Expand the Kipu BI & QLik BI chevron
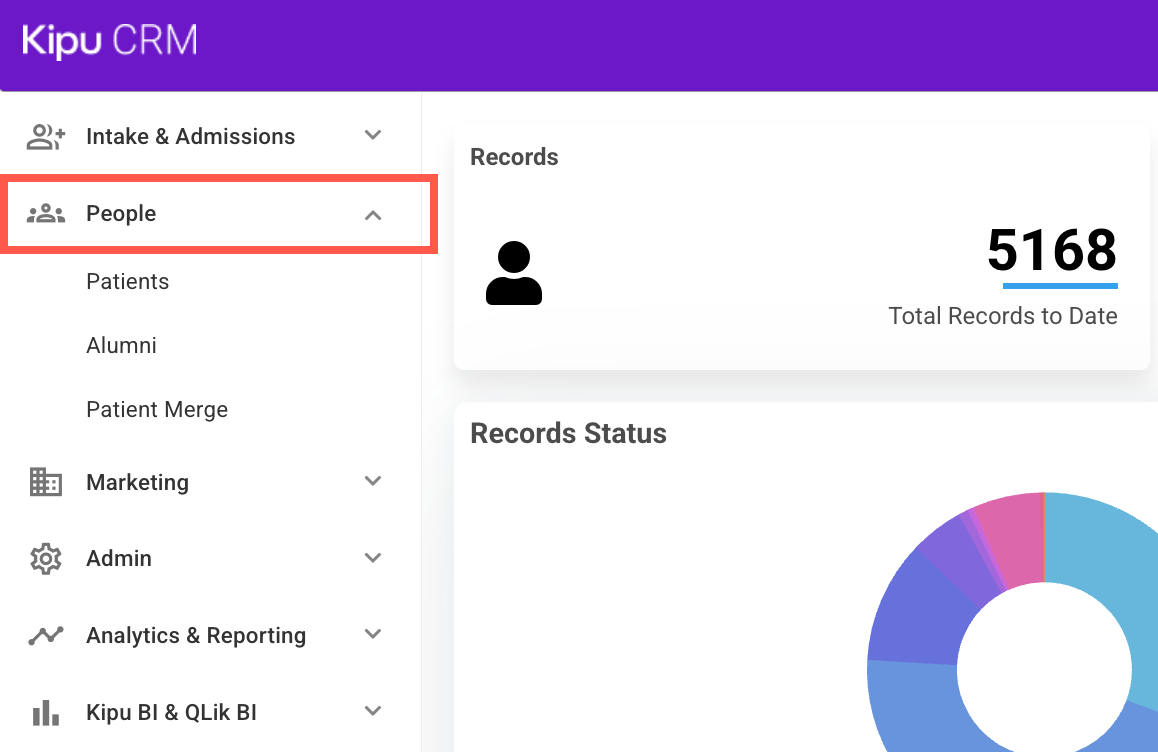 [373, 711]
